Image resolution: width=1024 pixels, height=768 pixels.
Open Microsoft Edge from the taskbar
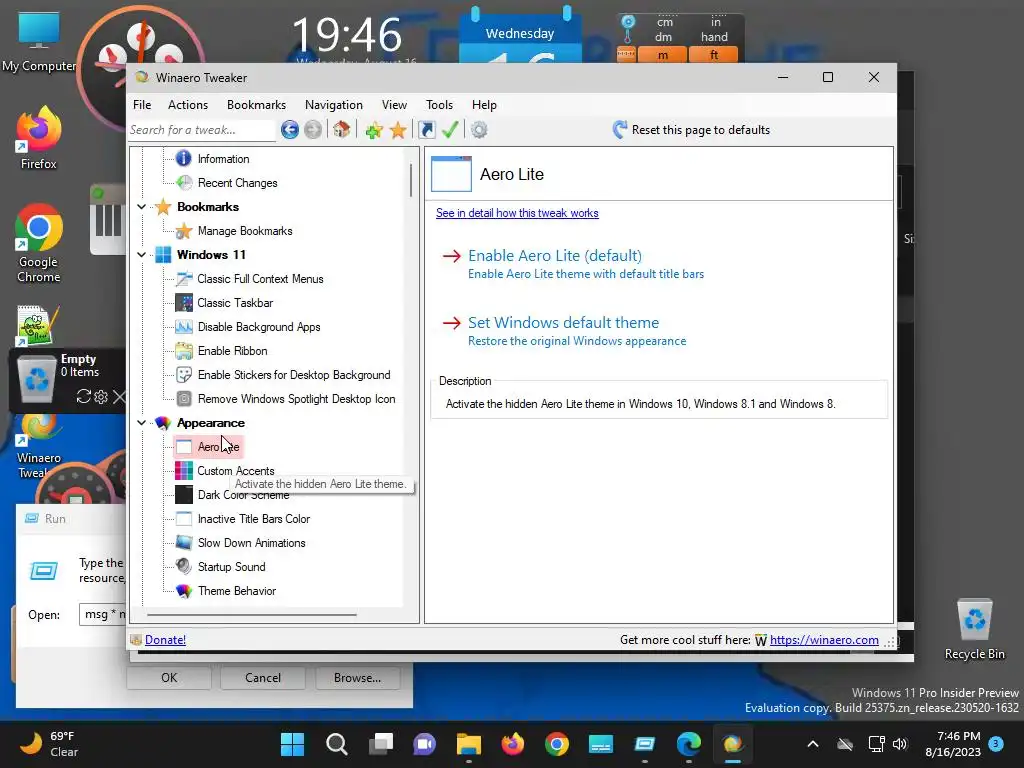688,744
